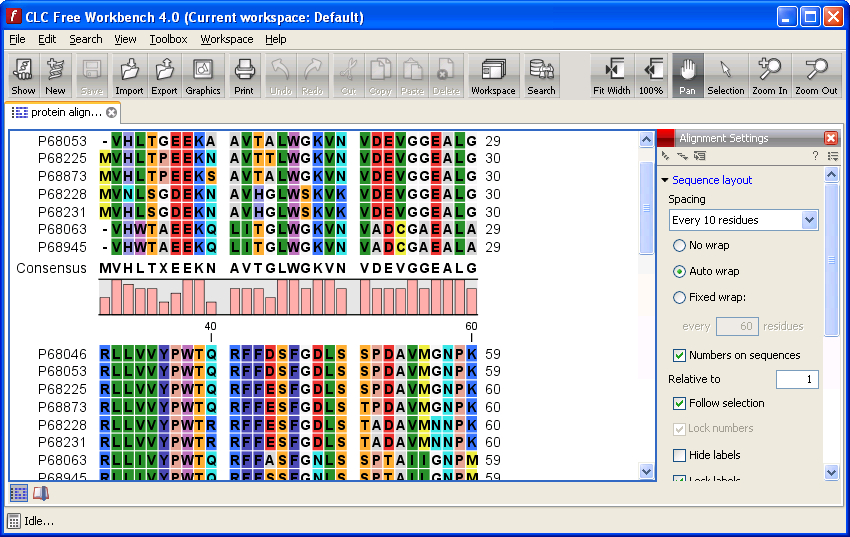850x537 pixels.
Task: Collapse the Sequence layout section
Action: tap(665, 180)
